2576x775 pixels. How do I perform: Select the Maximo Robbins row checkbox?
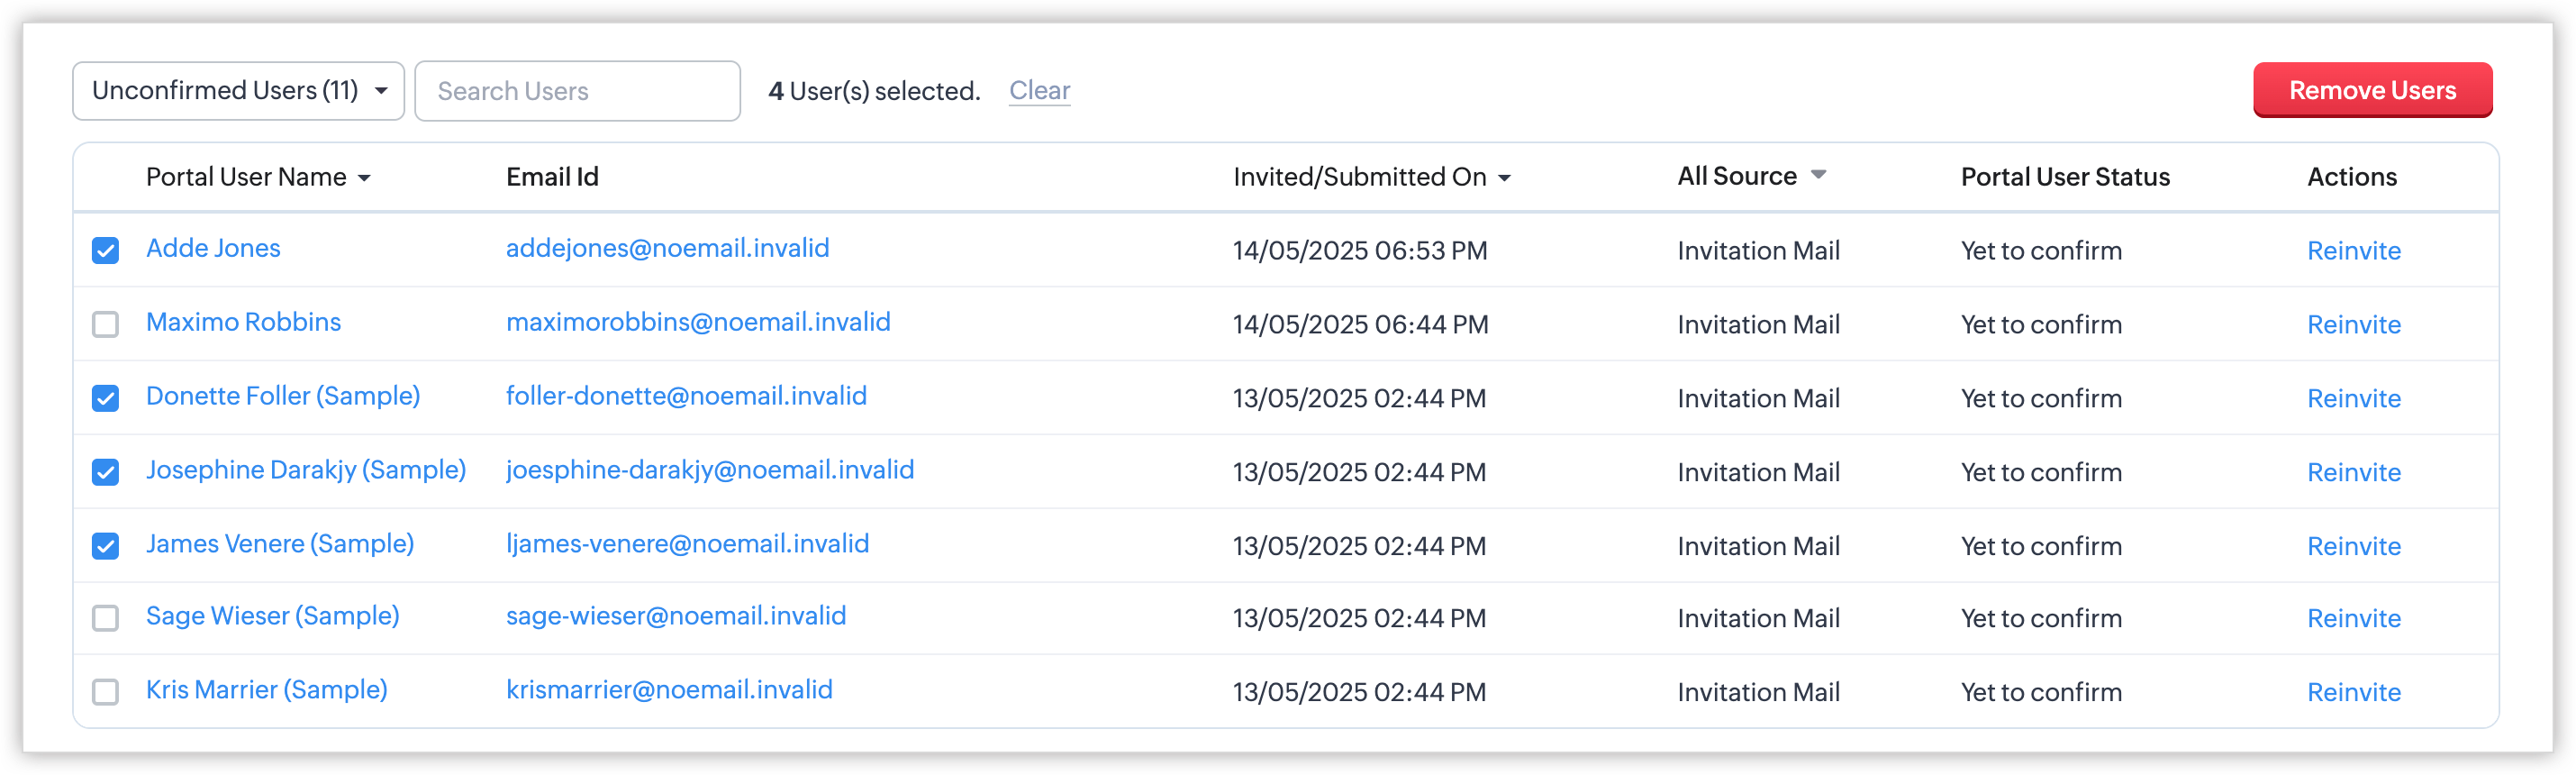105,324
